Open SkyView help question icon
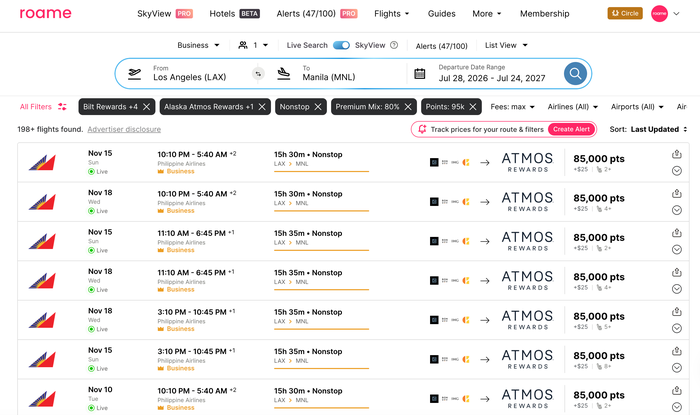 point(394,45)
